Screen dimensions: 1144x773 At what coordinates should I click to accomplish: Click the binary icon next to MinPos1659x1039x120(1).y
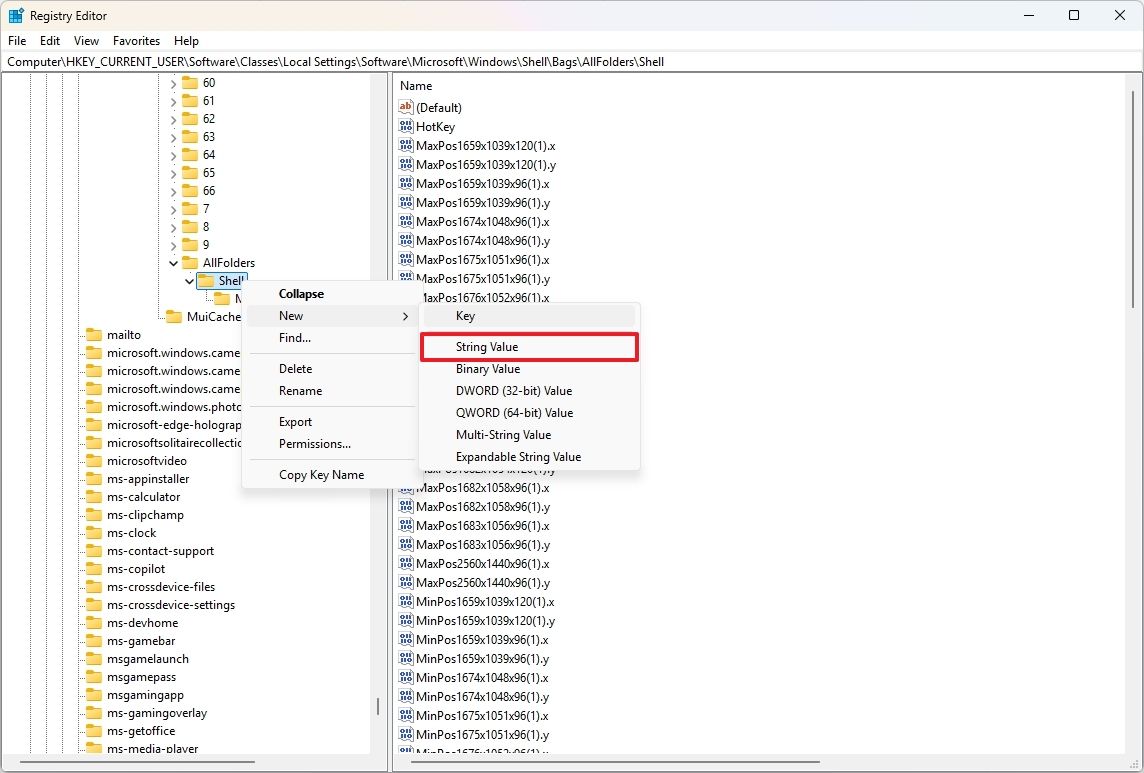406,620
